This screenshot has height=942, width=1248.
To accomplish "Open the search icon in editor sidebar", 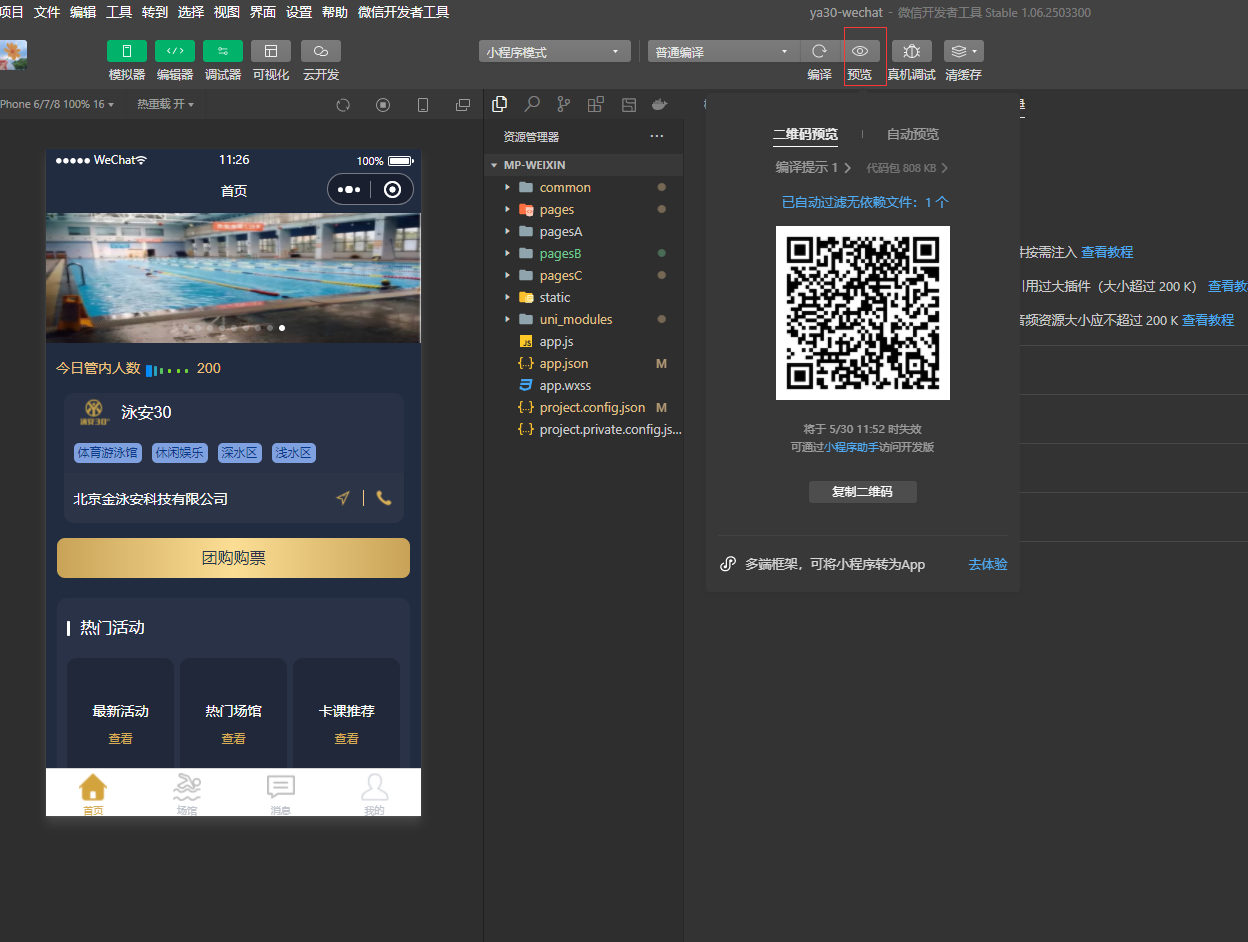I will (532, 104).
